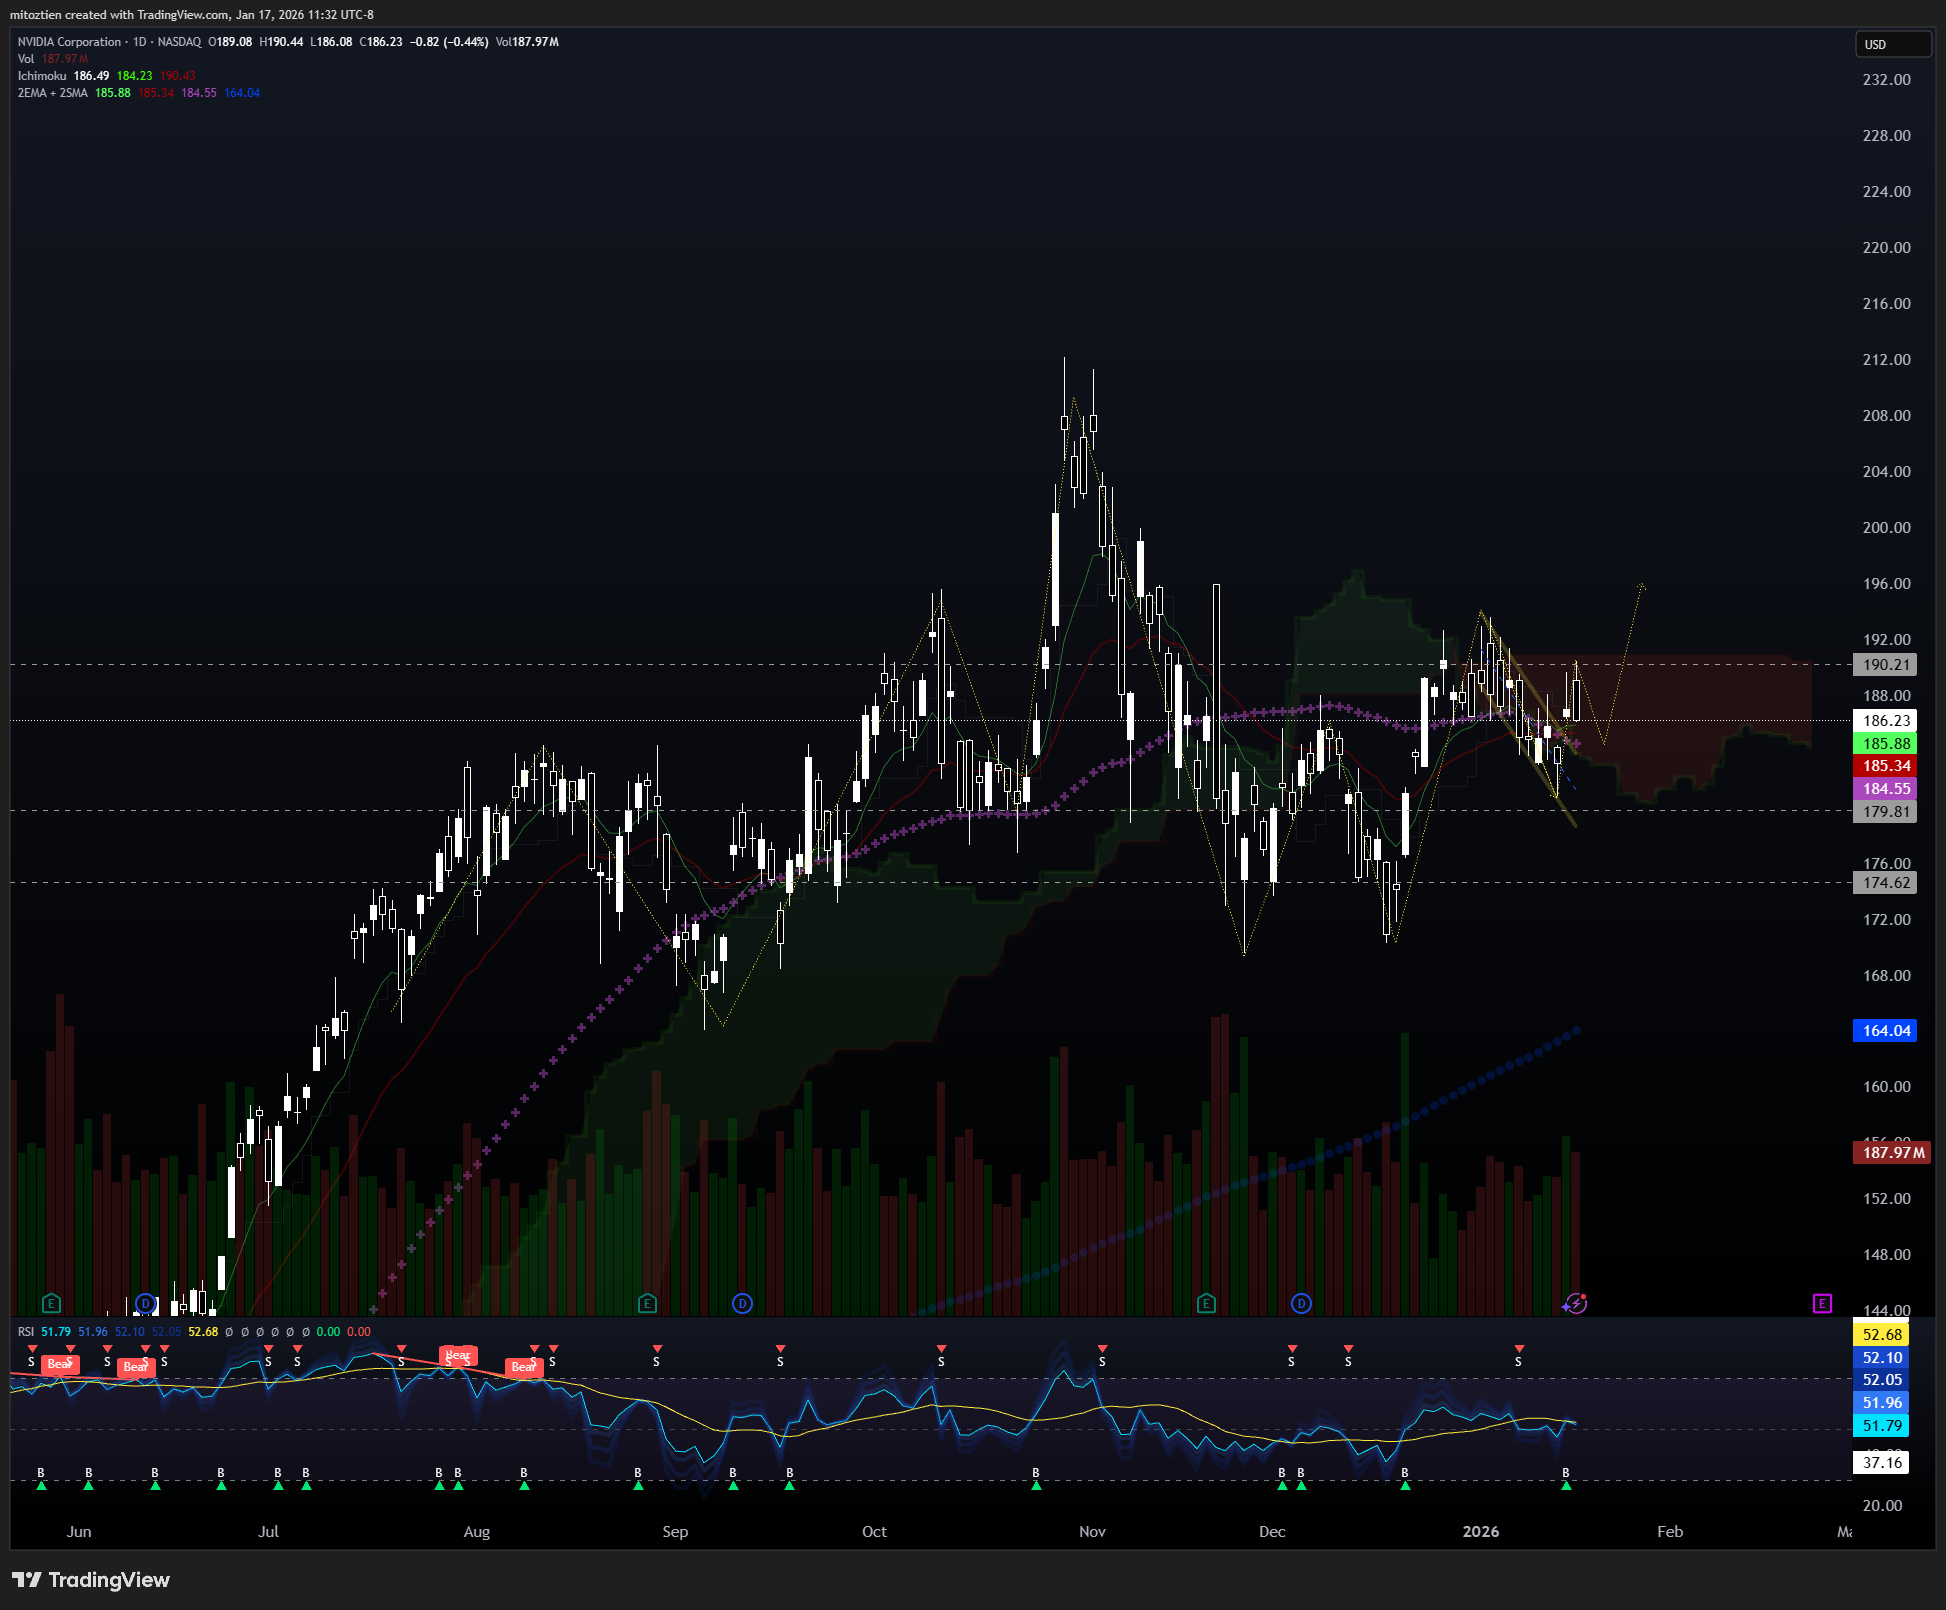Viewport: 1946px width, 1610px height.
Task: Click the 37.16 RSI axis label
Action: [x=1882, y=1463]
